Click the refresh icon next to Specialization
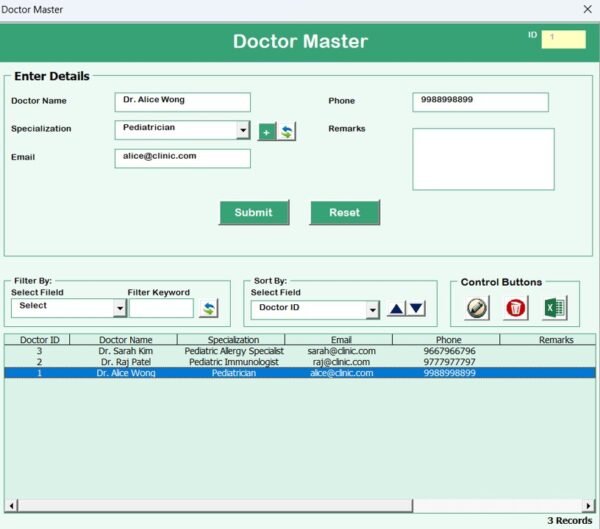The width and height of the screenshot is (600, 529). tap(287, 132)
